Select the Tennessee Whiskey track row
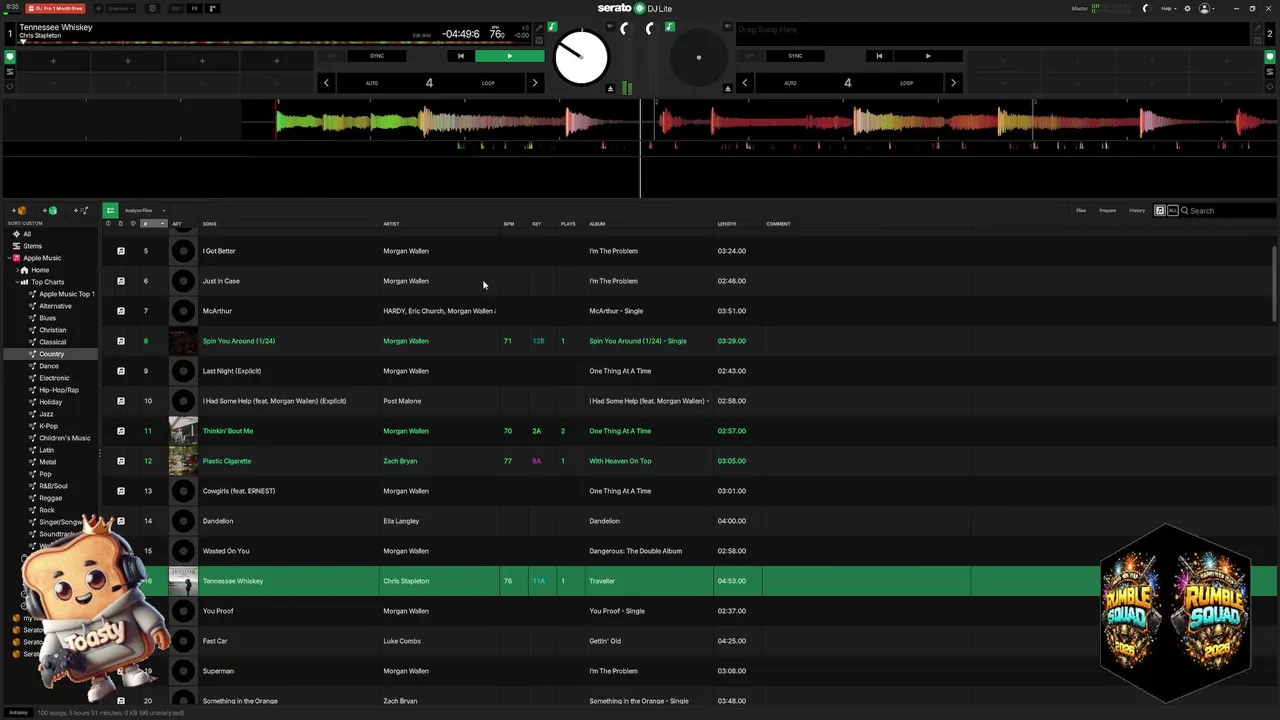Image resolution: width=1280 pixels, height=720 pixels. pyautogui.click(x=690, y=581)
